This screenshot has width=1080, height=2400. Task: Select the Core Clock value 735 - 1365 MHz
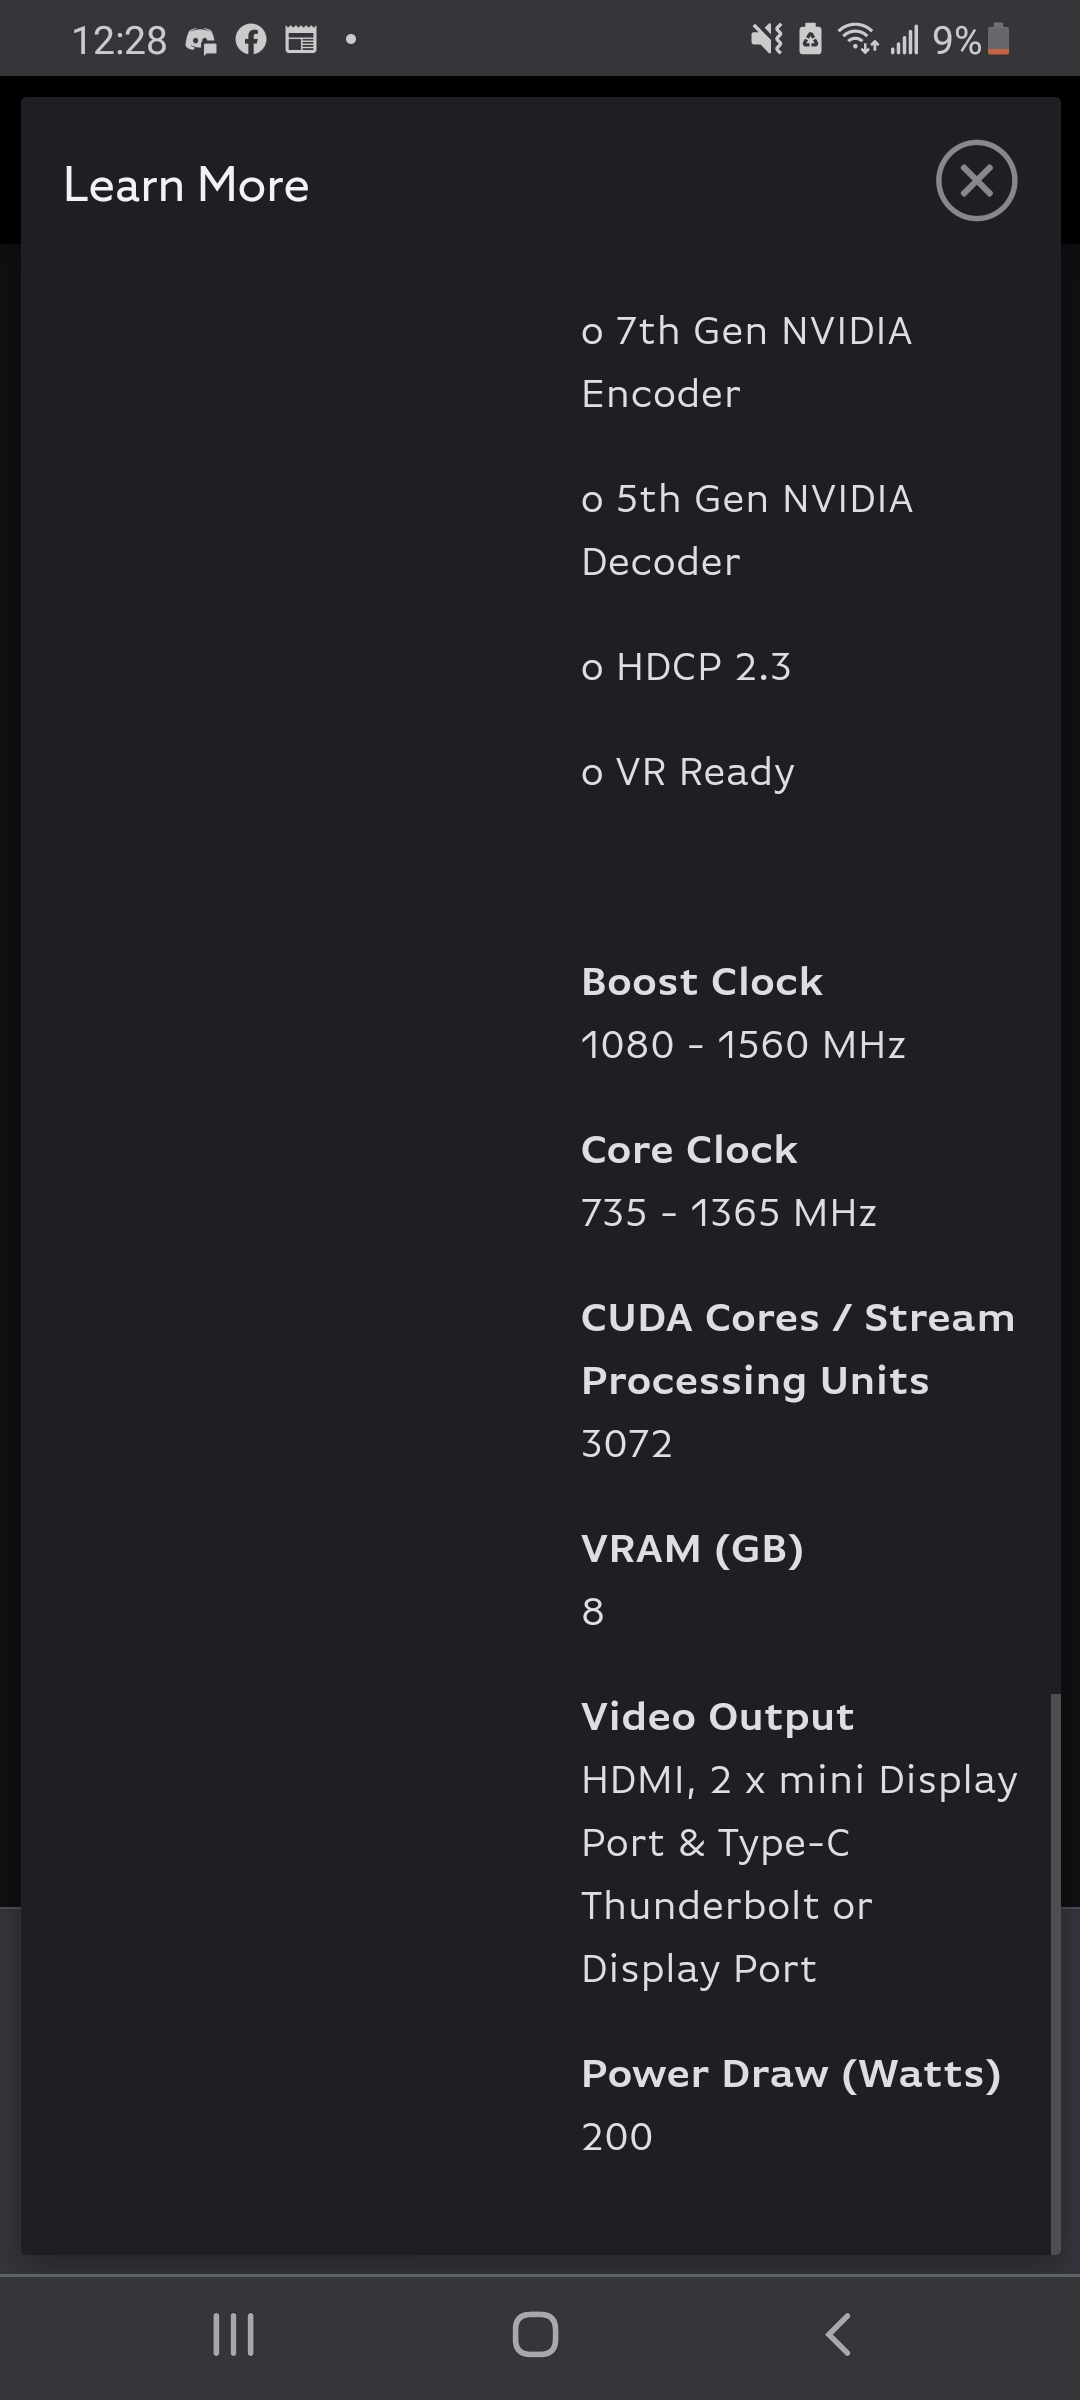click(729, 1213)
